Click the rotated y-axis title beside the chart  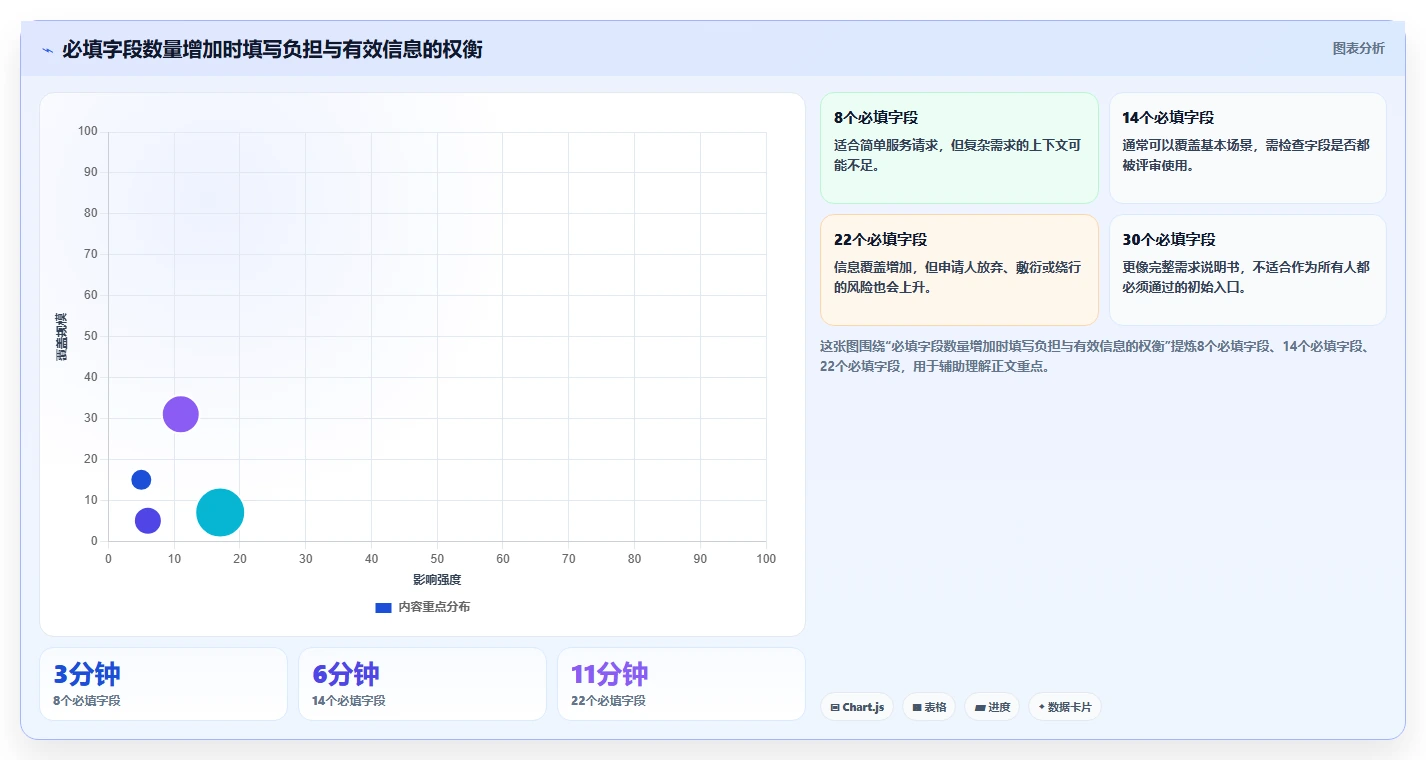click(62, 337)
